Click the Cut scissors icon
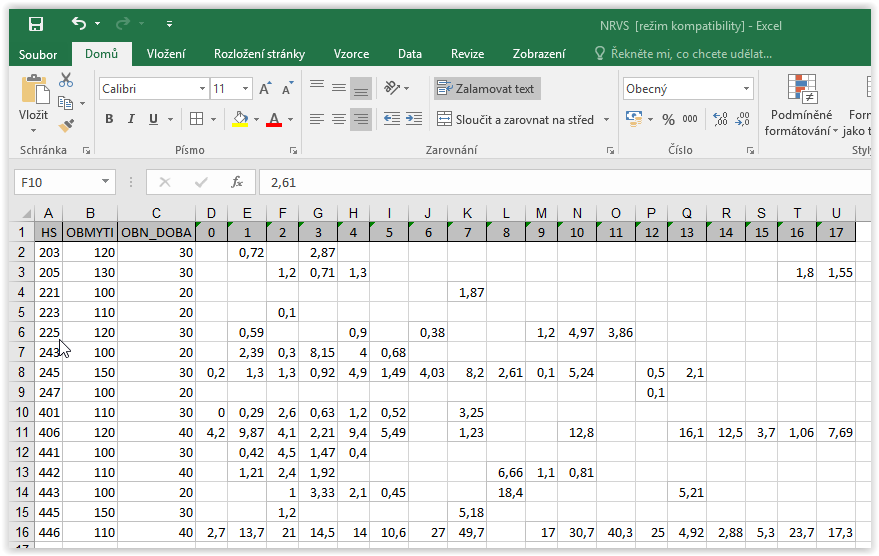 pyautogui.click(x=66, y=80)
